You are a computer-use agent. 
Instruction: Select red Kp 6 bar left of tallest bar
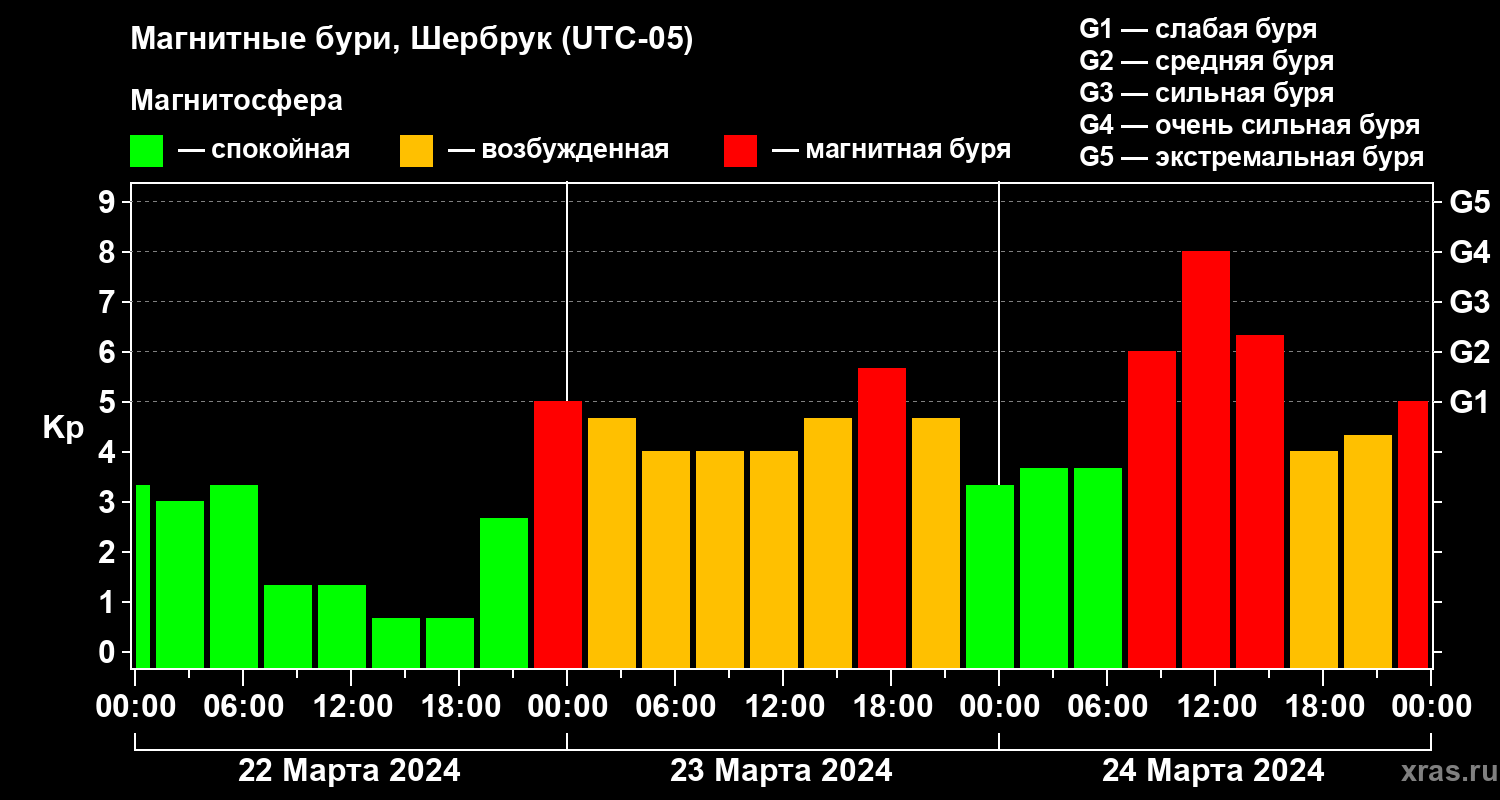(1152, 509)
